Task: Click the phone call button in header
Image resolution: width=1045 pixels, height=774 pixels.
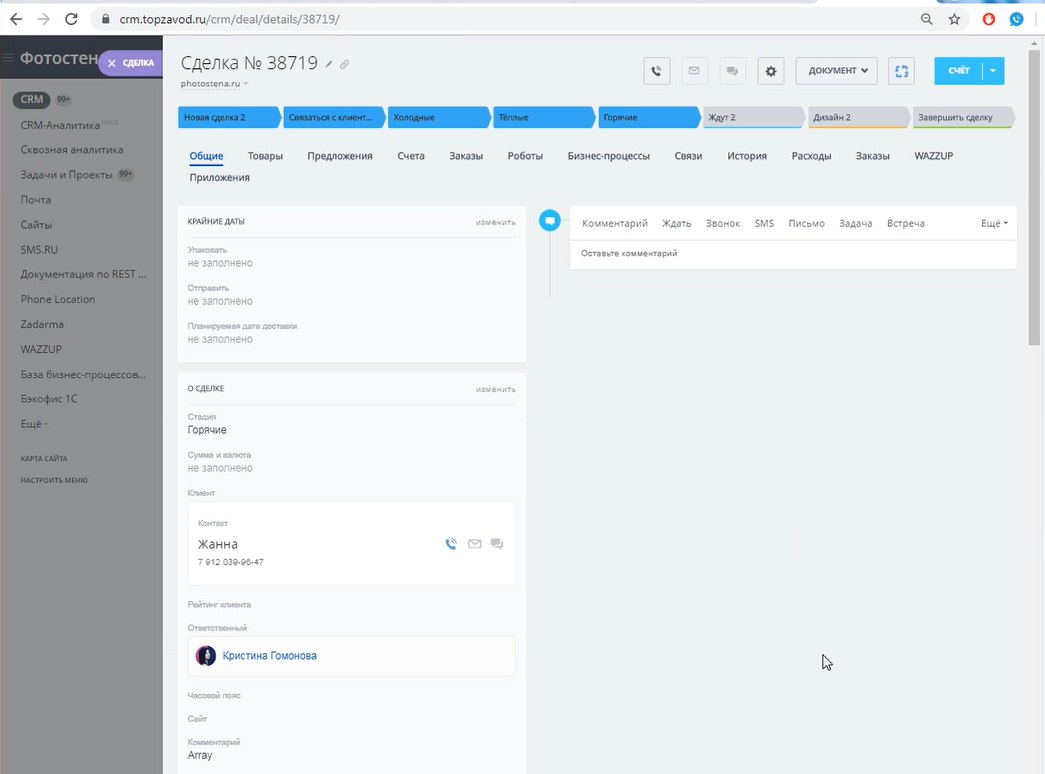Action: tap(656, 71)
